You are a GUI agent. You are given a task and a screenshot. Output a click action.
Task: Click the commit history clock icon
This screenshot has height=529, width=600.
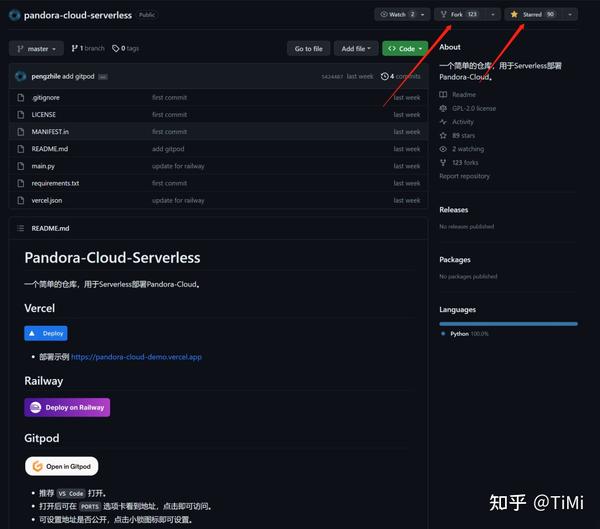385,76
